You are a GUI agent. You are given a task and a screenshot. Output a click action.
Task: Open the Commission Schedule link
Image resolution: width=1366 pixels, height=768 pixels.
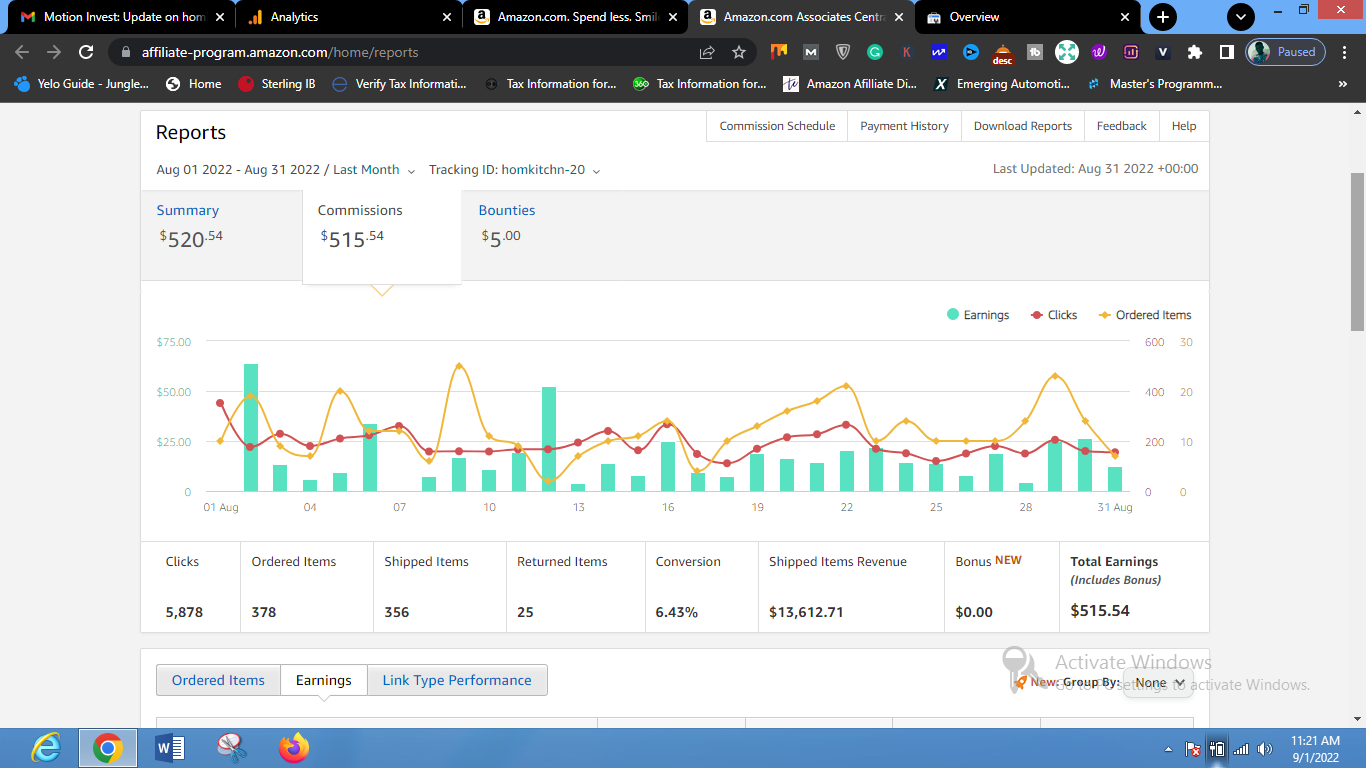click(x=777, y=126)
